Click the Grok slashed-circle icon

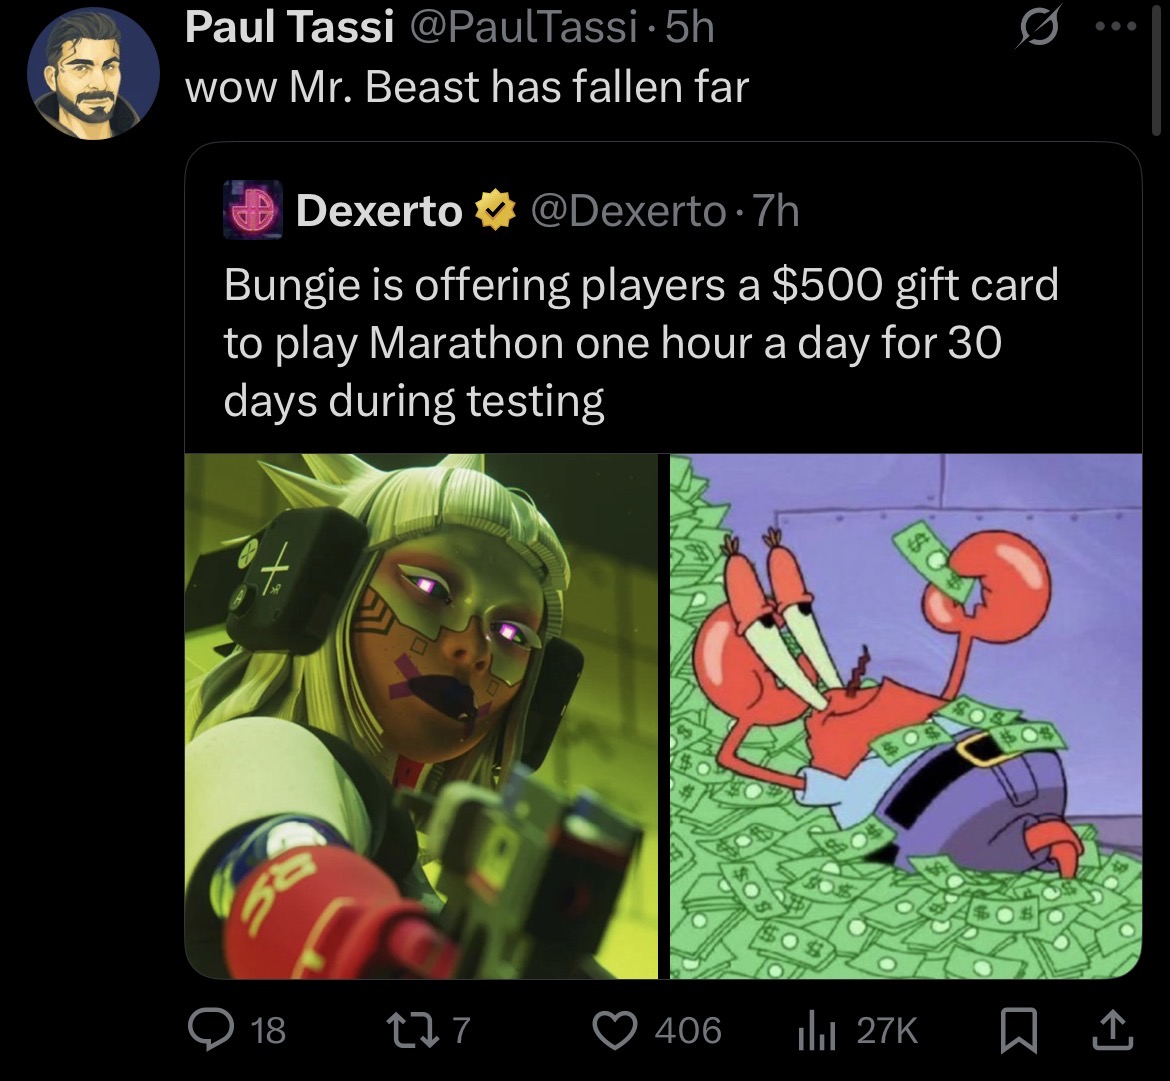(x=1038, y=27)
